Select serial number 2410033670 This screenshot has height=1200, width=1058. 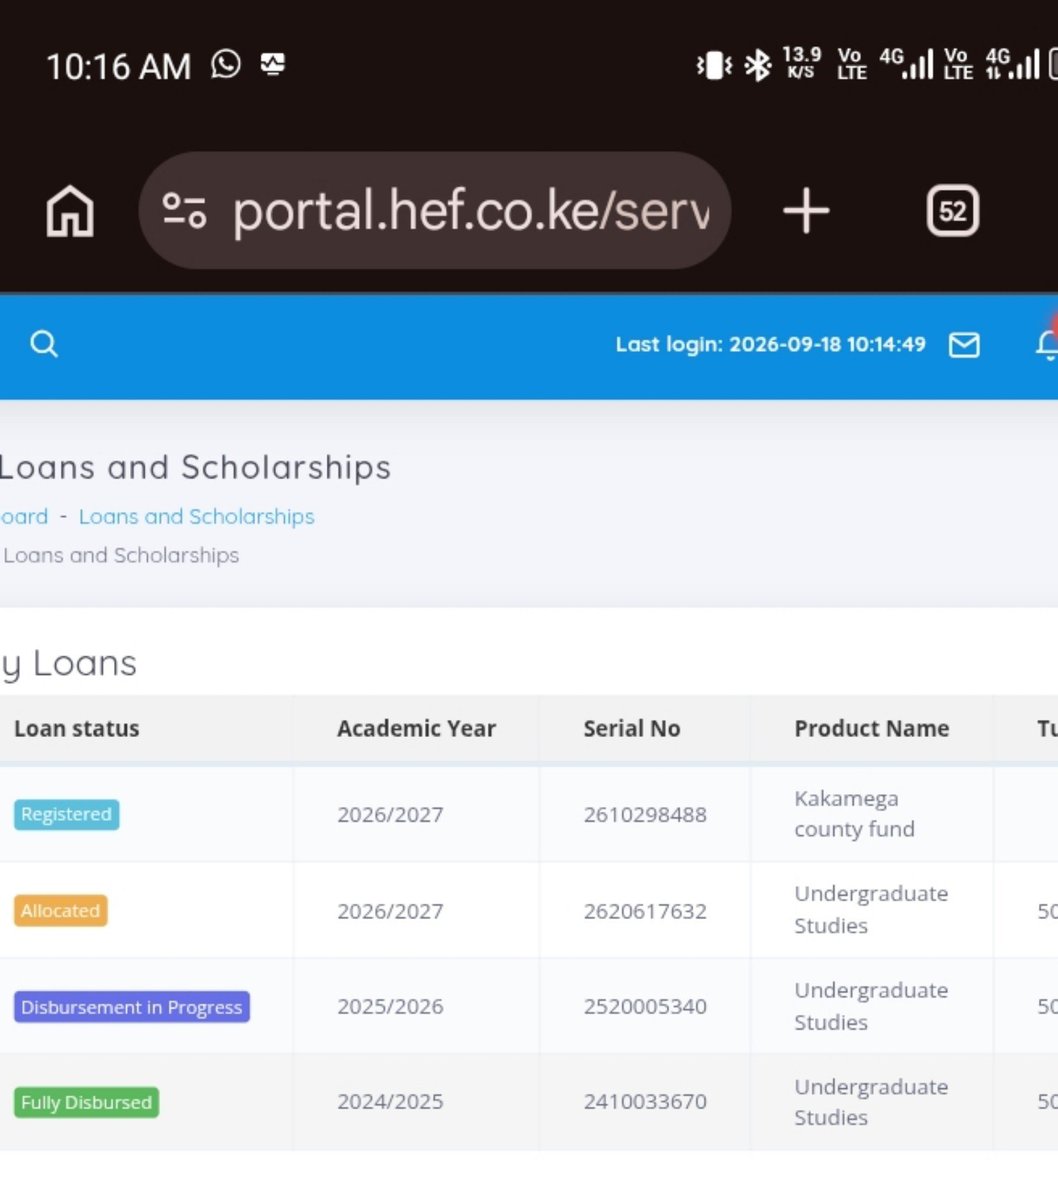[x=645, y=1102]
